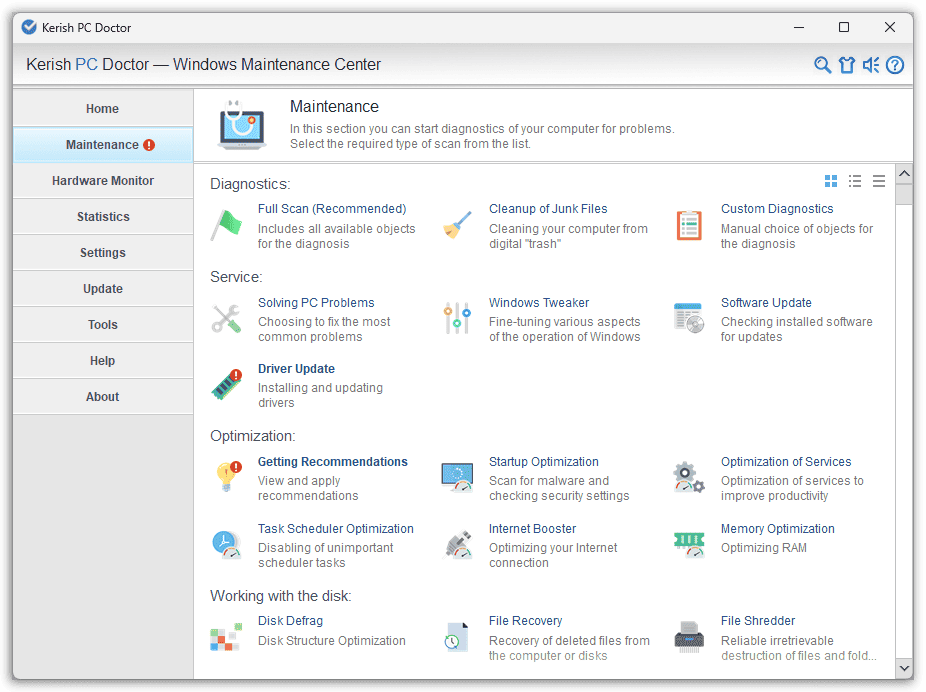Viewport: 926px width, 692px height.
Task: Maximize the Kerish PC Doctor window
Action: [844, 27]
